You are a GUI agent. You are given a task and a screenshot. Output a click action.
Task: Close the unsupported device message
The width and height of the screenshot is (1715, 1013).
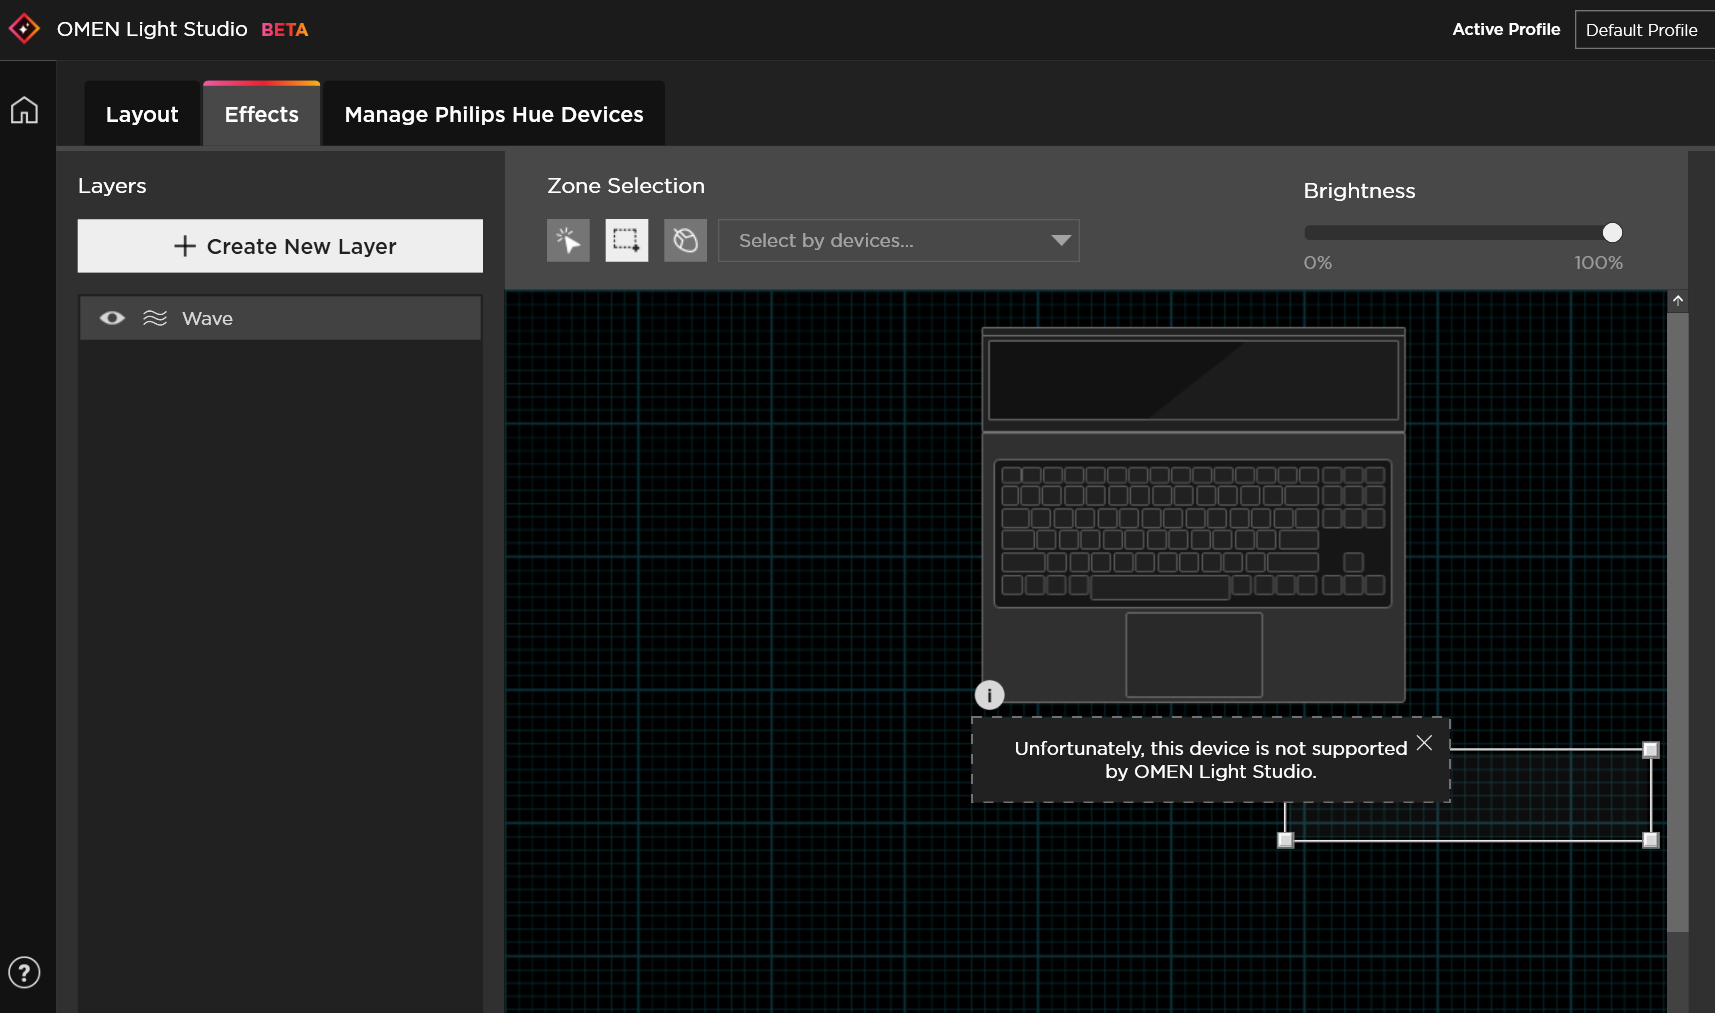pos(1425,743)
